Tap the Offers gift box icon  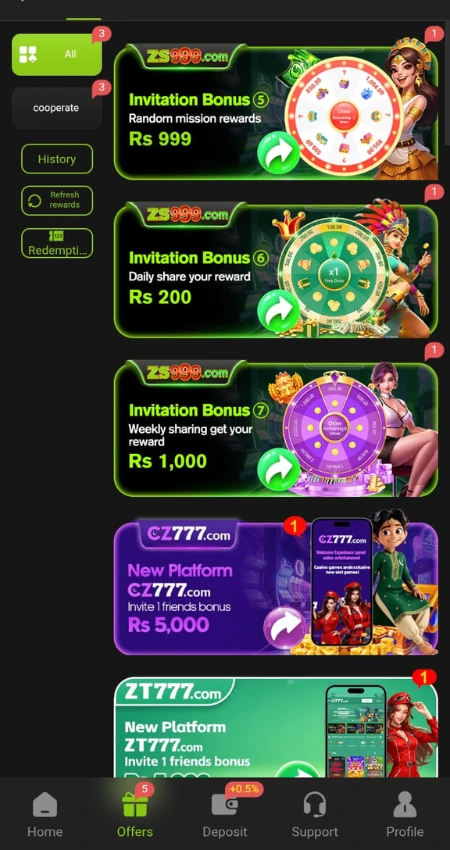tap(134, 804)
